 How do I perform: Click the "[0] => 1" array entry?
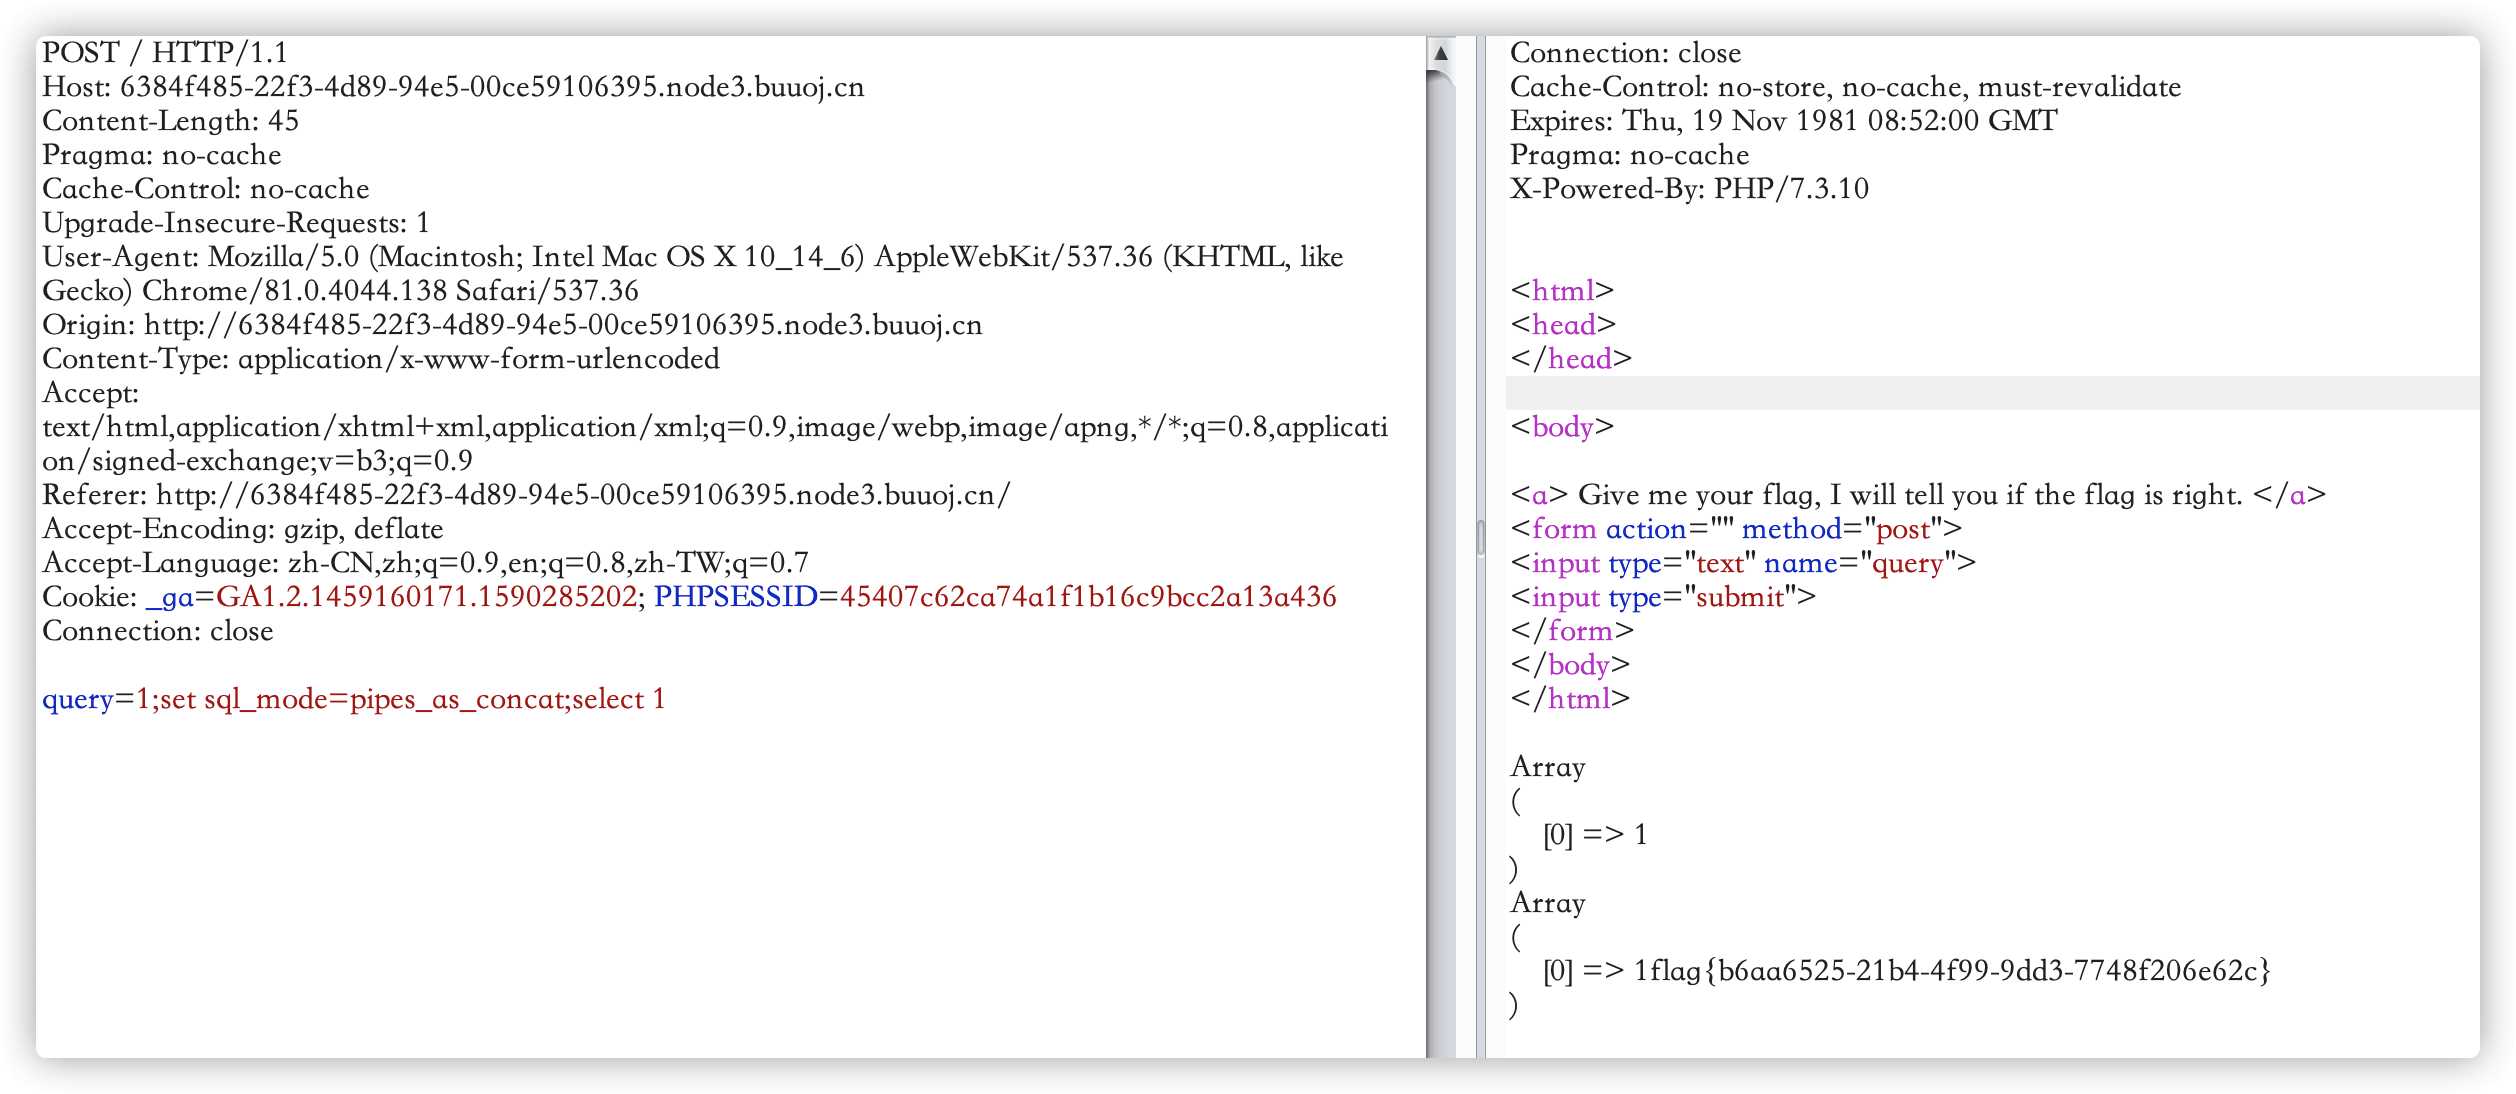coord(1595,835)
